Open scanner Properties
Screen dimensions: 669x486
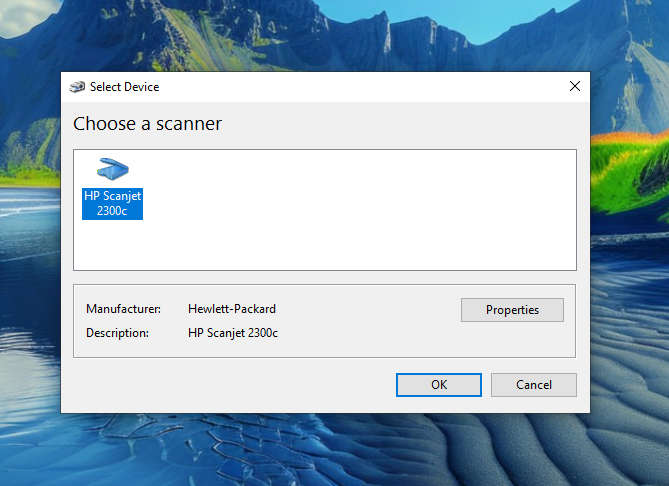click(x=512, y=310)
